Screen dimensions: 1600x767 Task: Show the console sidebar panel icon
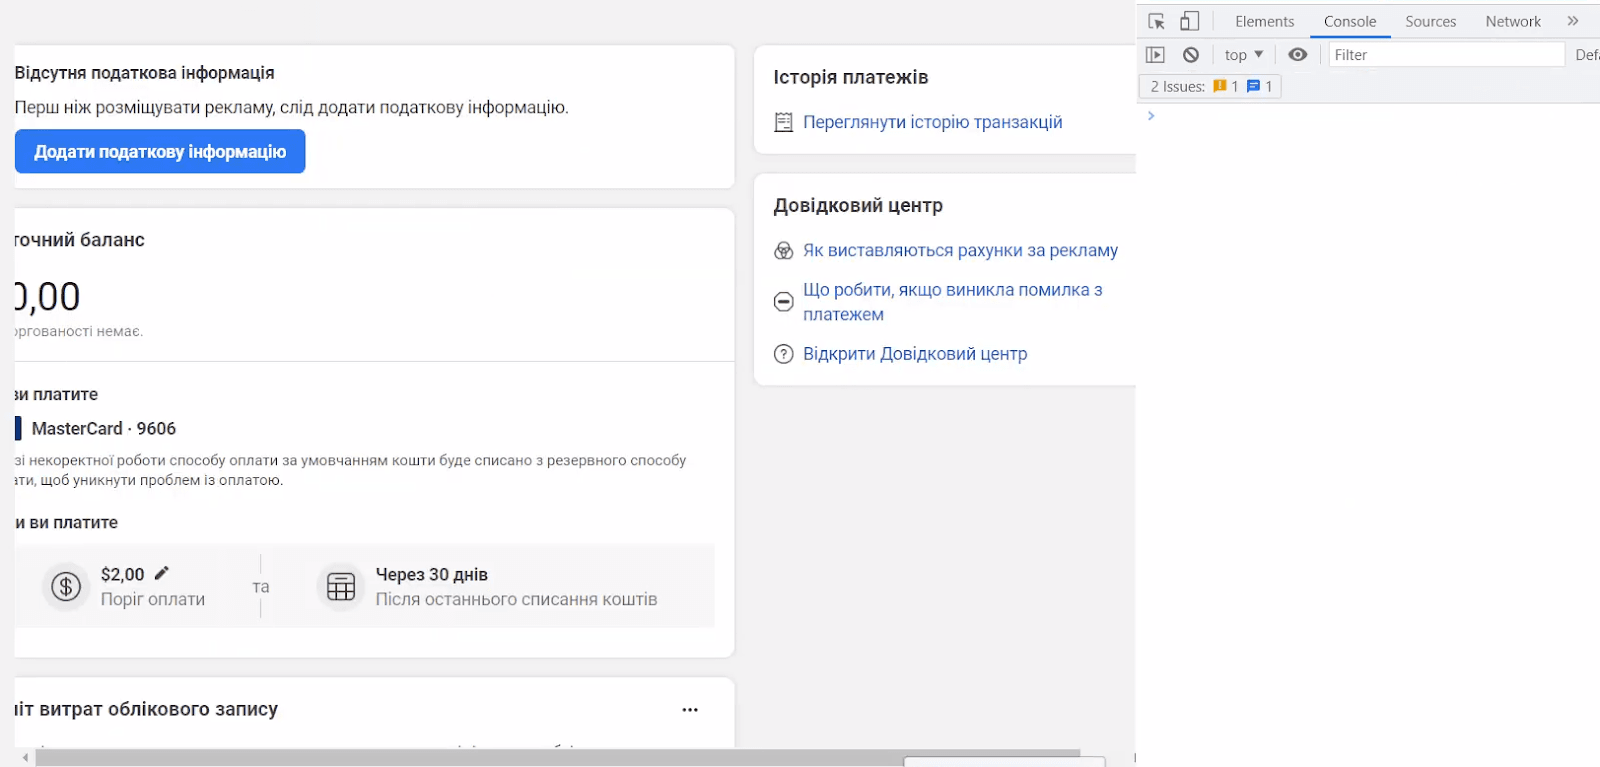point(1155,55)
